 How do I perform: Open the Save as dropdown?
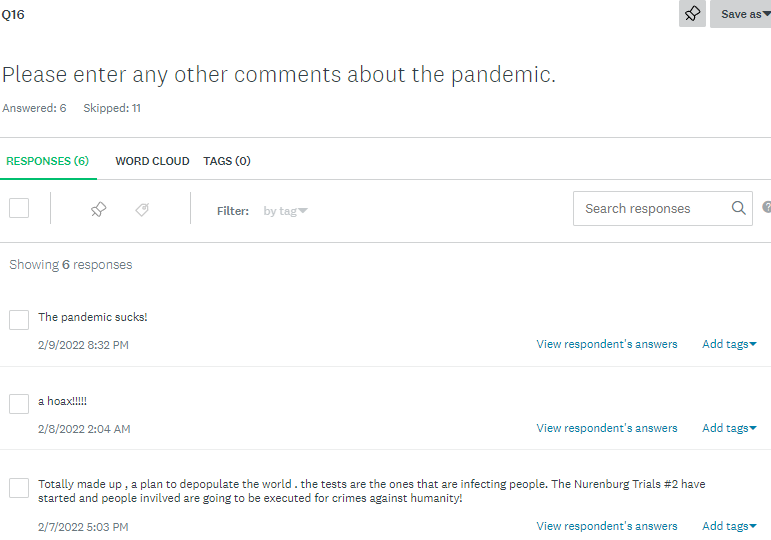point(740,14)
